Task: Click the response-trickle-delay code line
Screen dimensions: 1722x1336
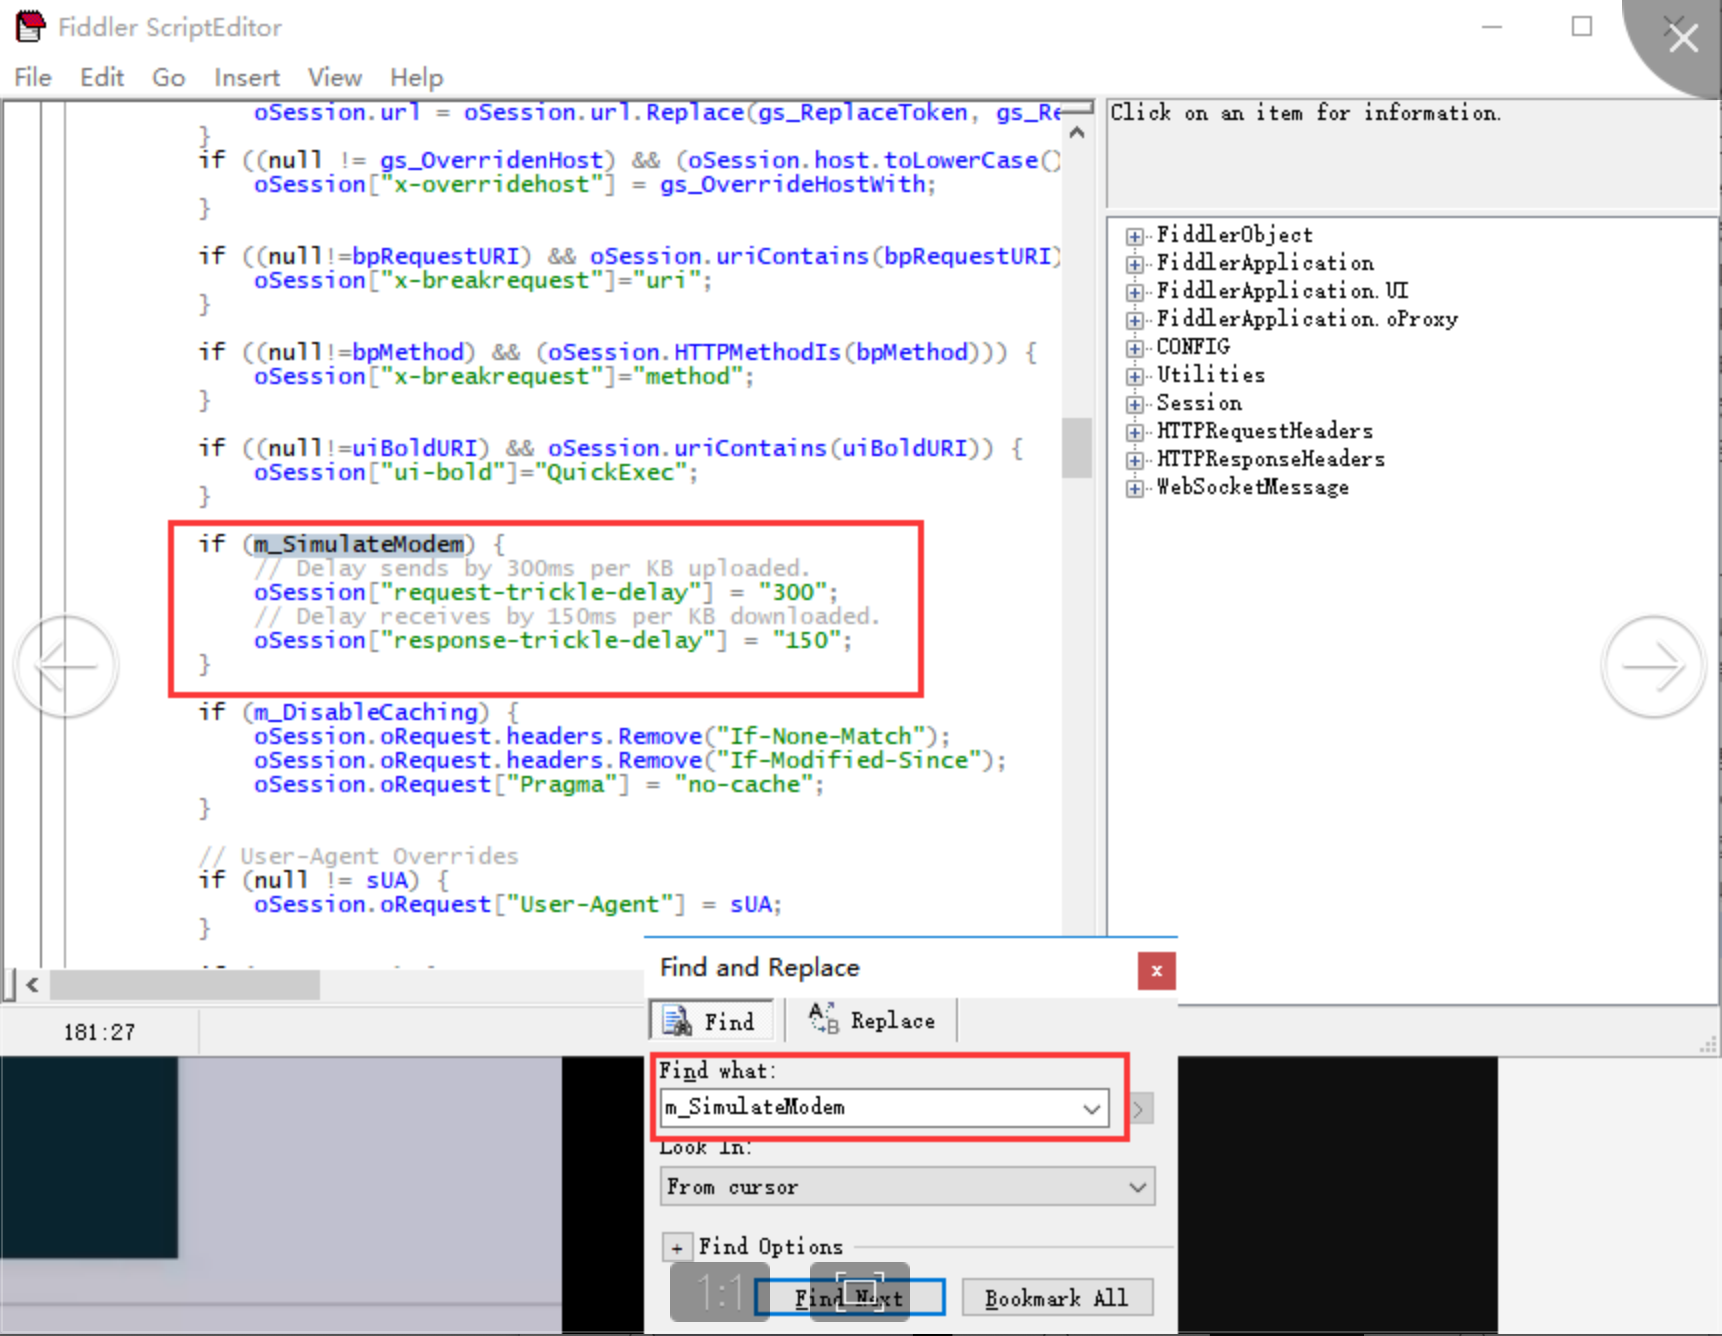Action: [x=553, y=640]
